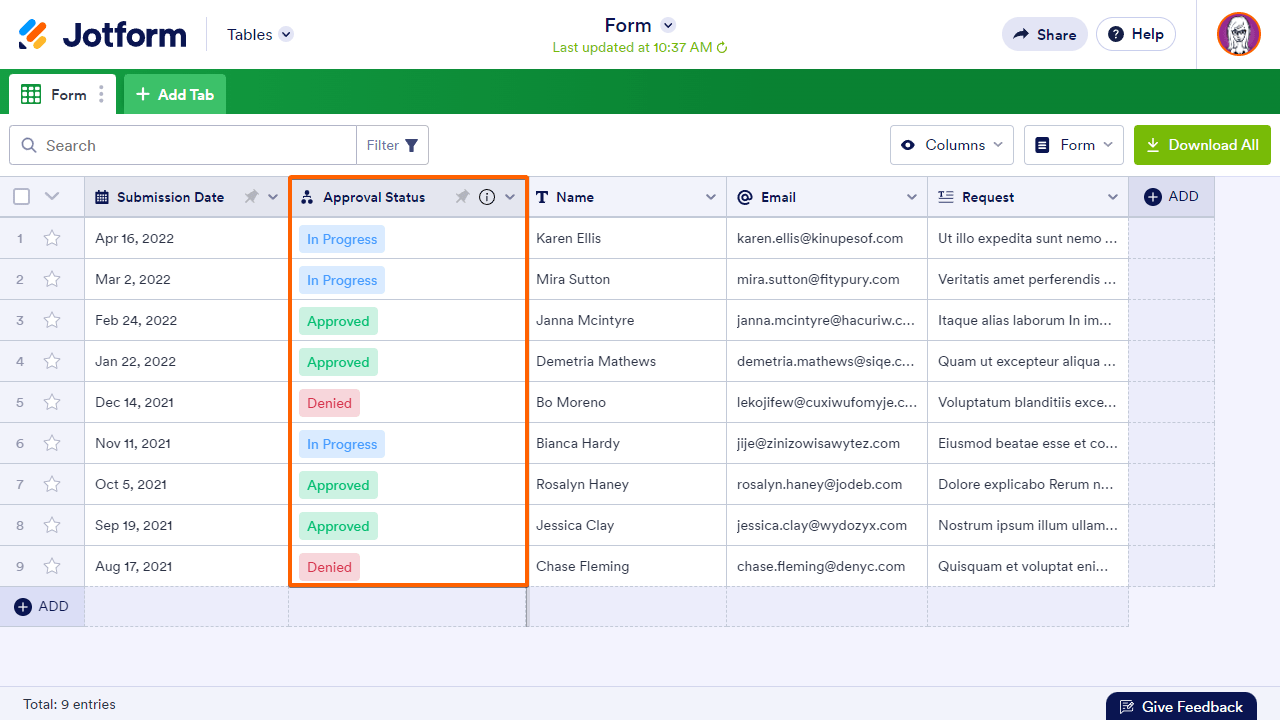Select the name cell Chase Fleming
The height and width of the screenshot is (720, 1280).
627,566
